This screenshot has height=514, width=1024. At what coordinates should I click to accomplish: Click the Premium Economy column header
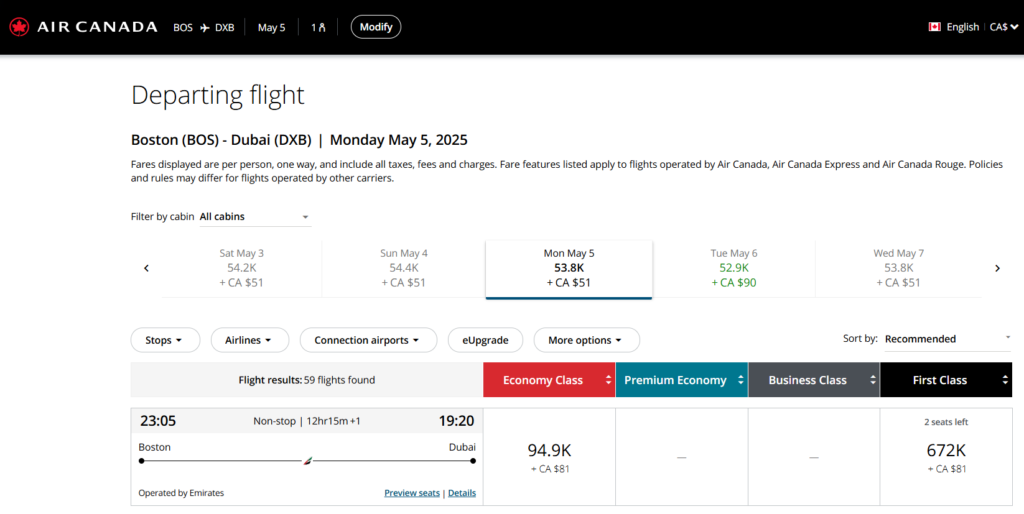682,380
